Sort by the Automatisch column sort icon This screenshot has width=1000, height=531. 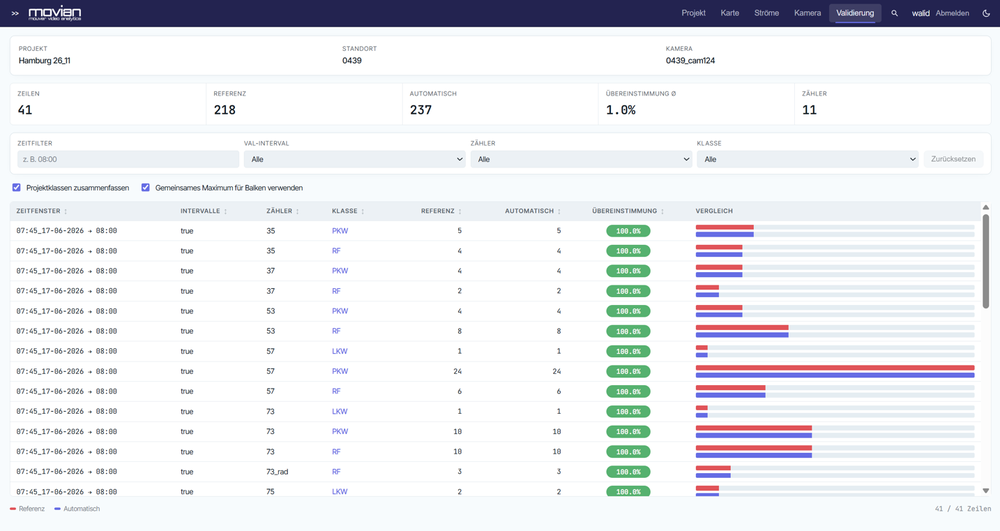pyautogui.click(x=559, y=212)
